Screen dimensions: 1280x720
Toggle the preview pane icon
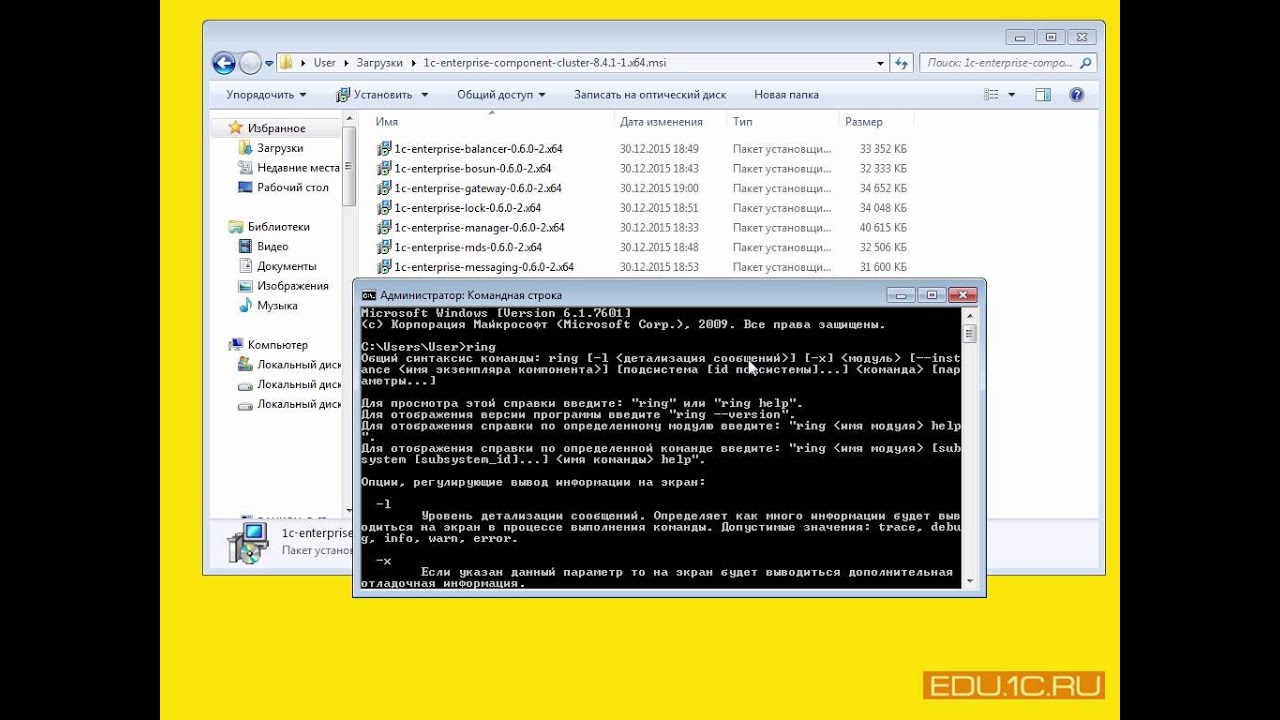(1043, 94)
